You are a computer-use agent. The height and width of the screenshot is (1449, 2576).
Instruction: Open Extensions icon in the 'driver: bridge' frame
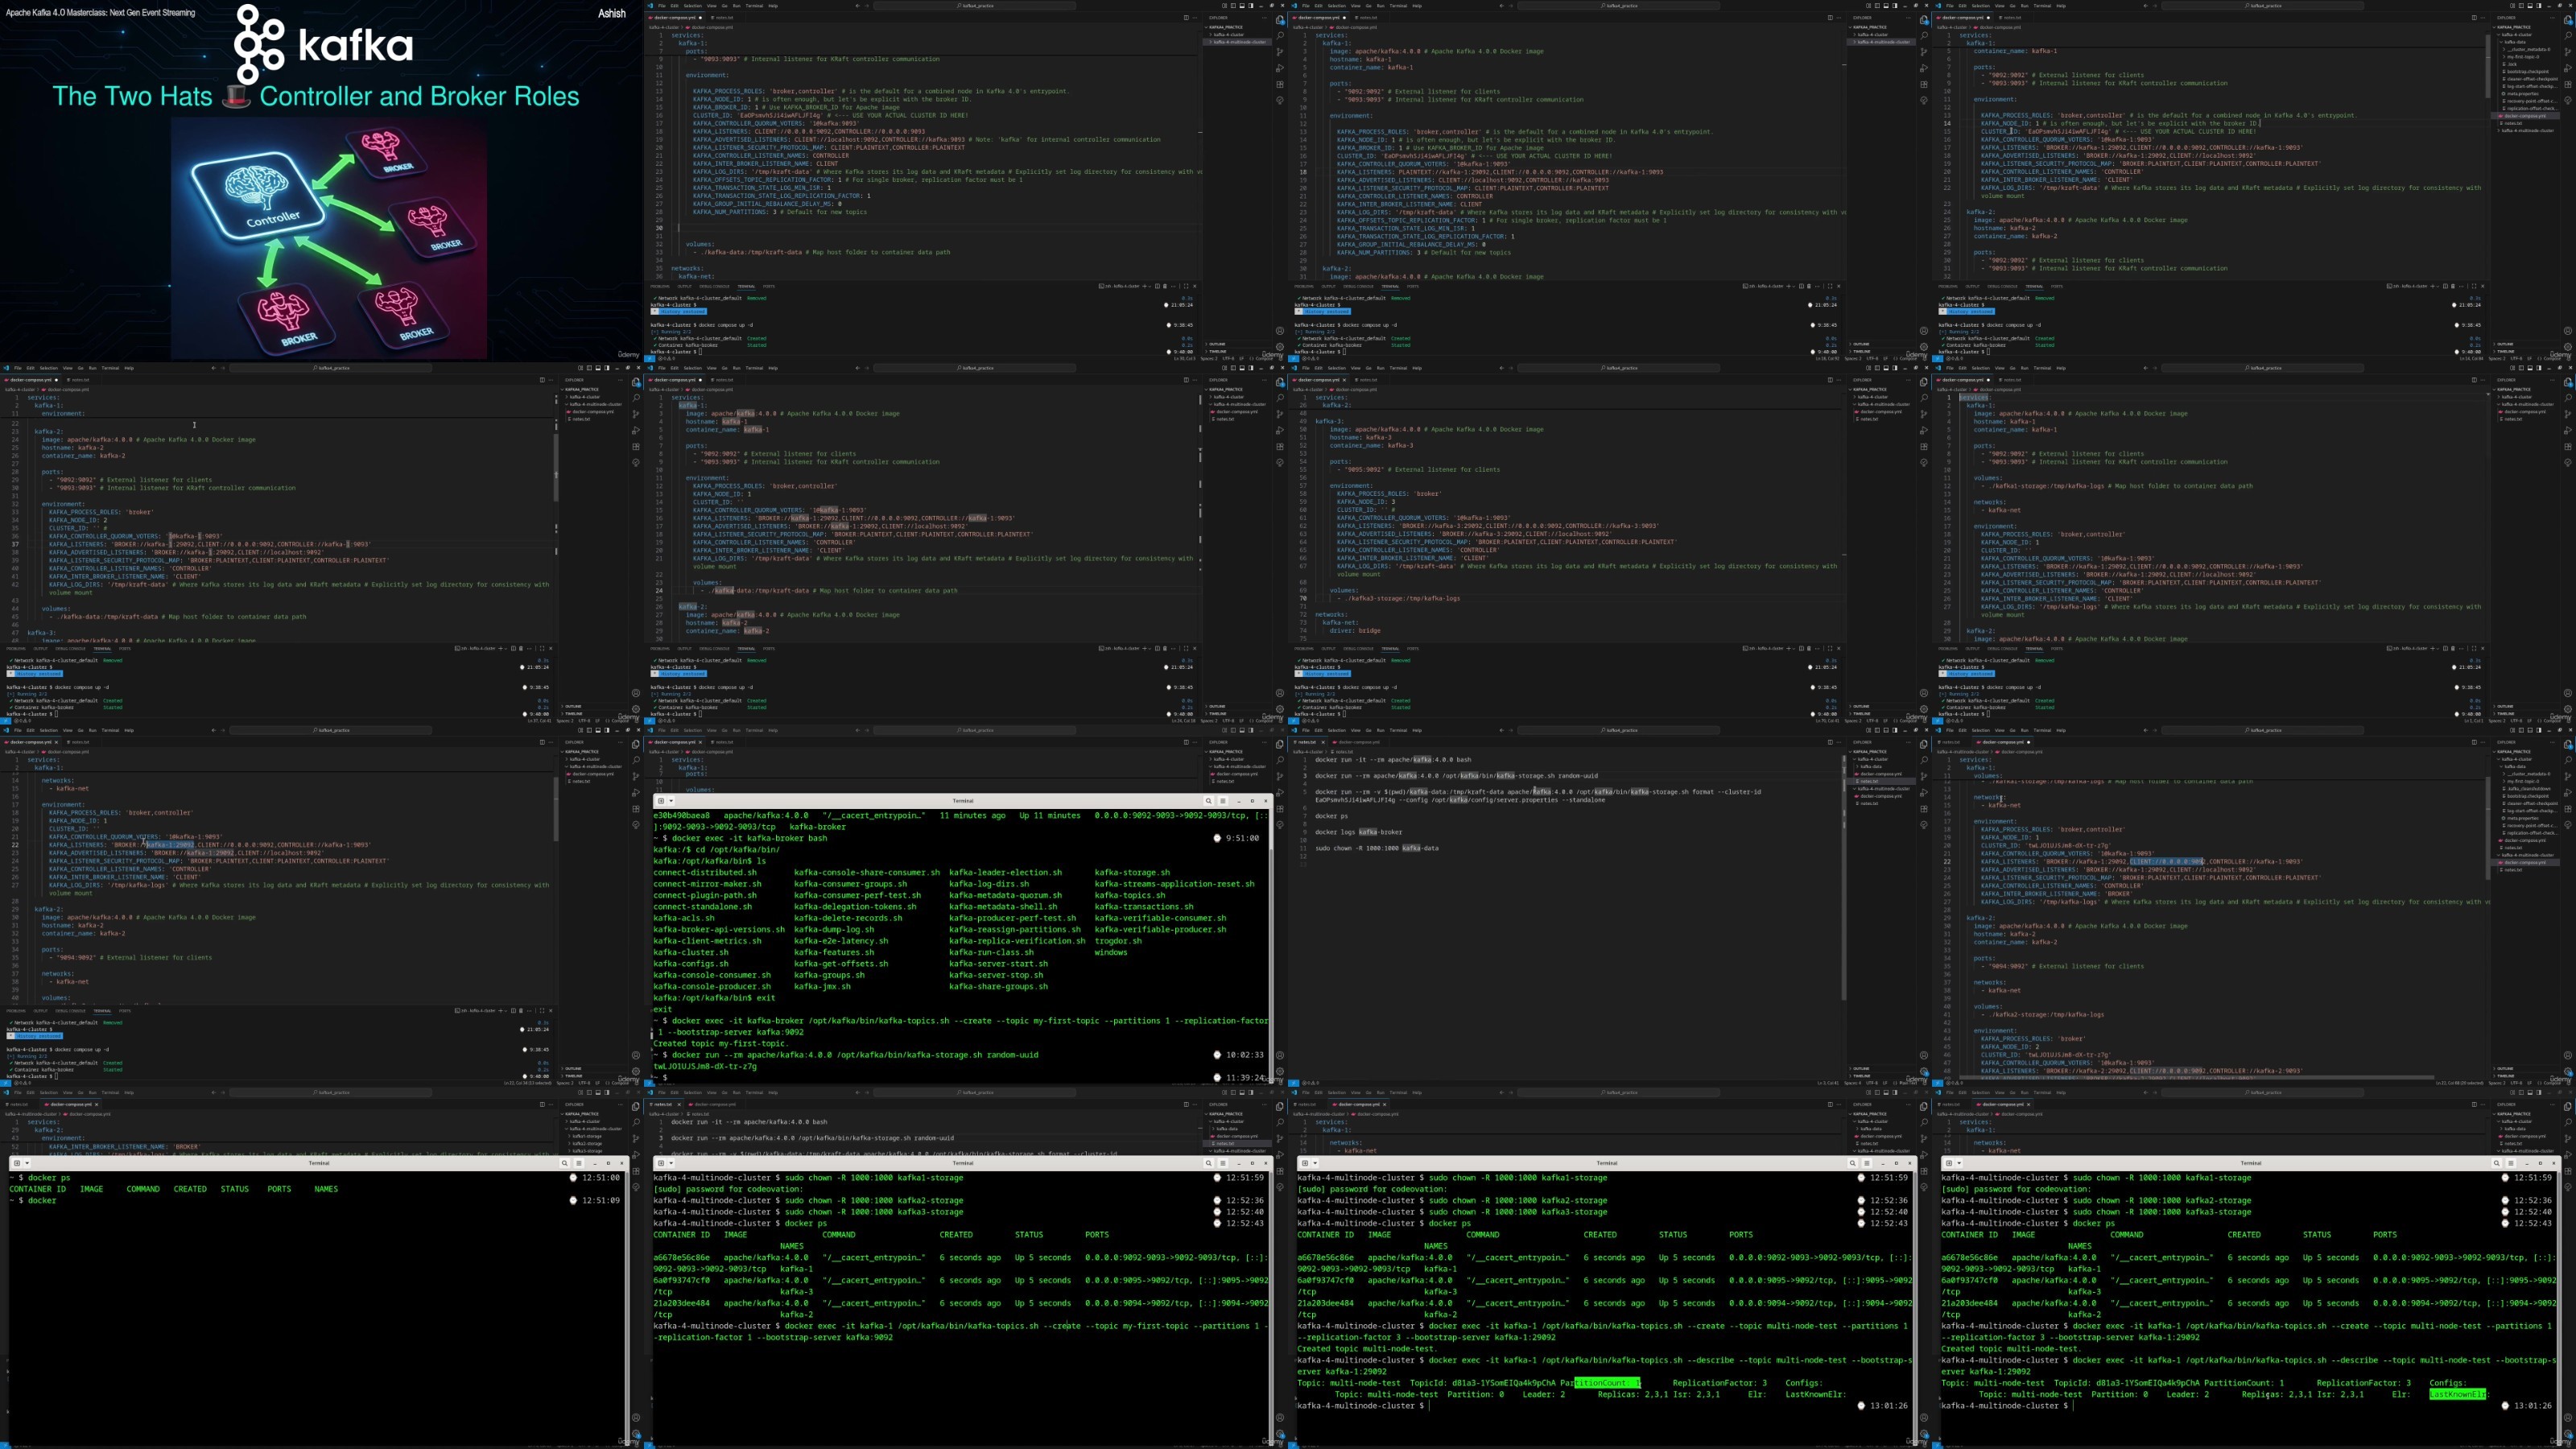[1925, 446]
